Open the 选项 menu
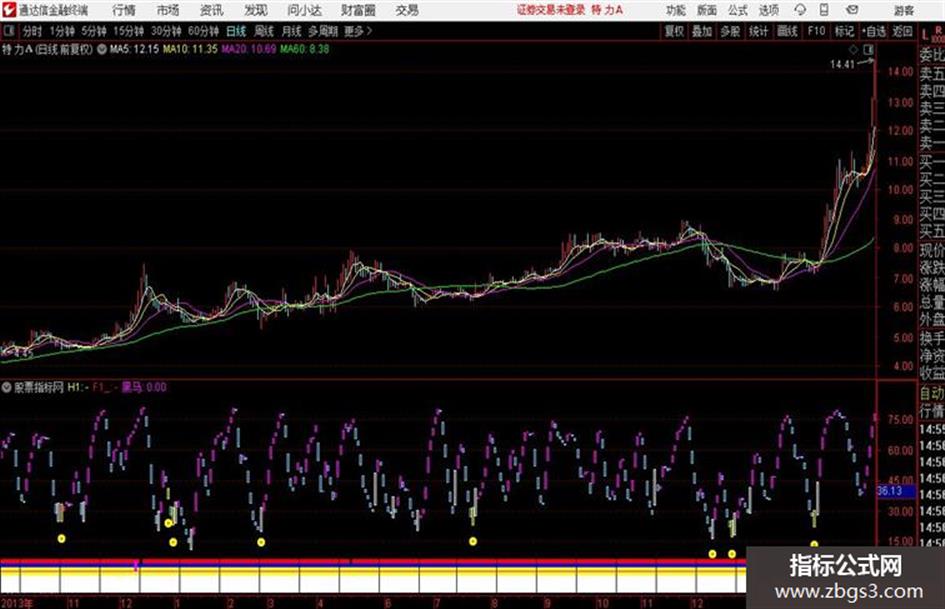This screenshot has width=945, height=609. 768,10
